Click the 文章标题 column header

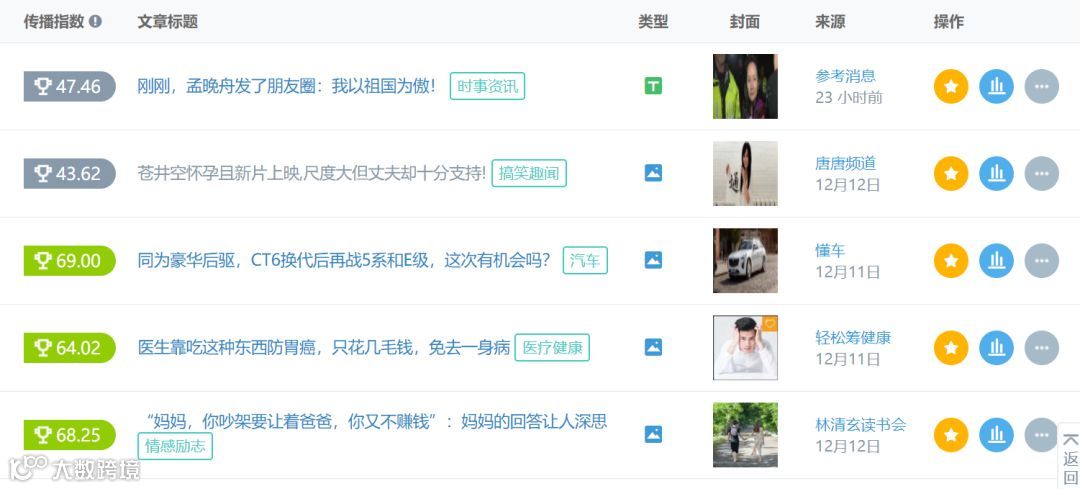click(x=167, y=21)
